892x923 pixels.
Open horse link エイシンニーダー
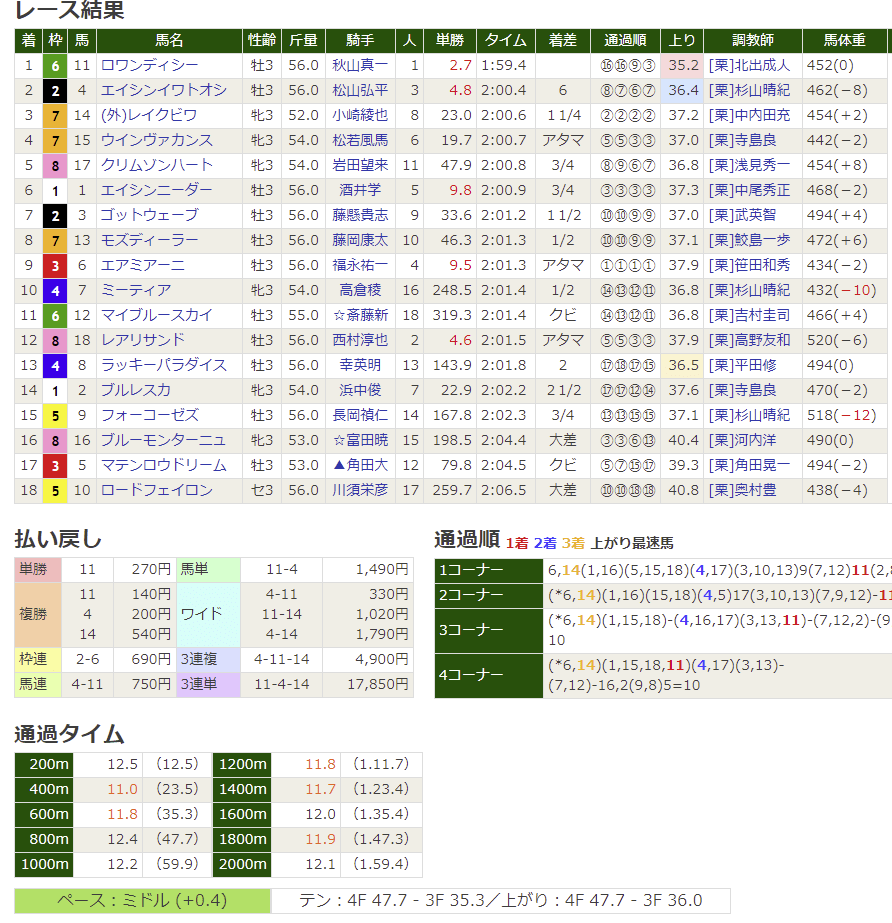point(157,190)
